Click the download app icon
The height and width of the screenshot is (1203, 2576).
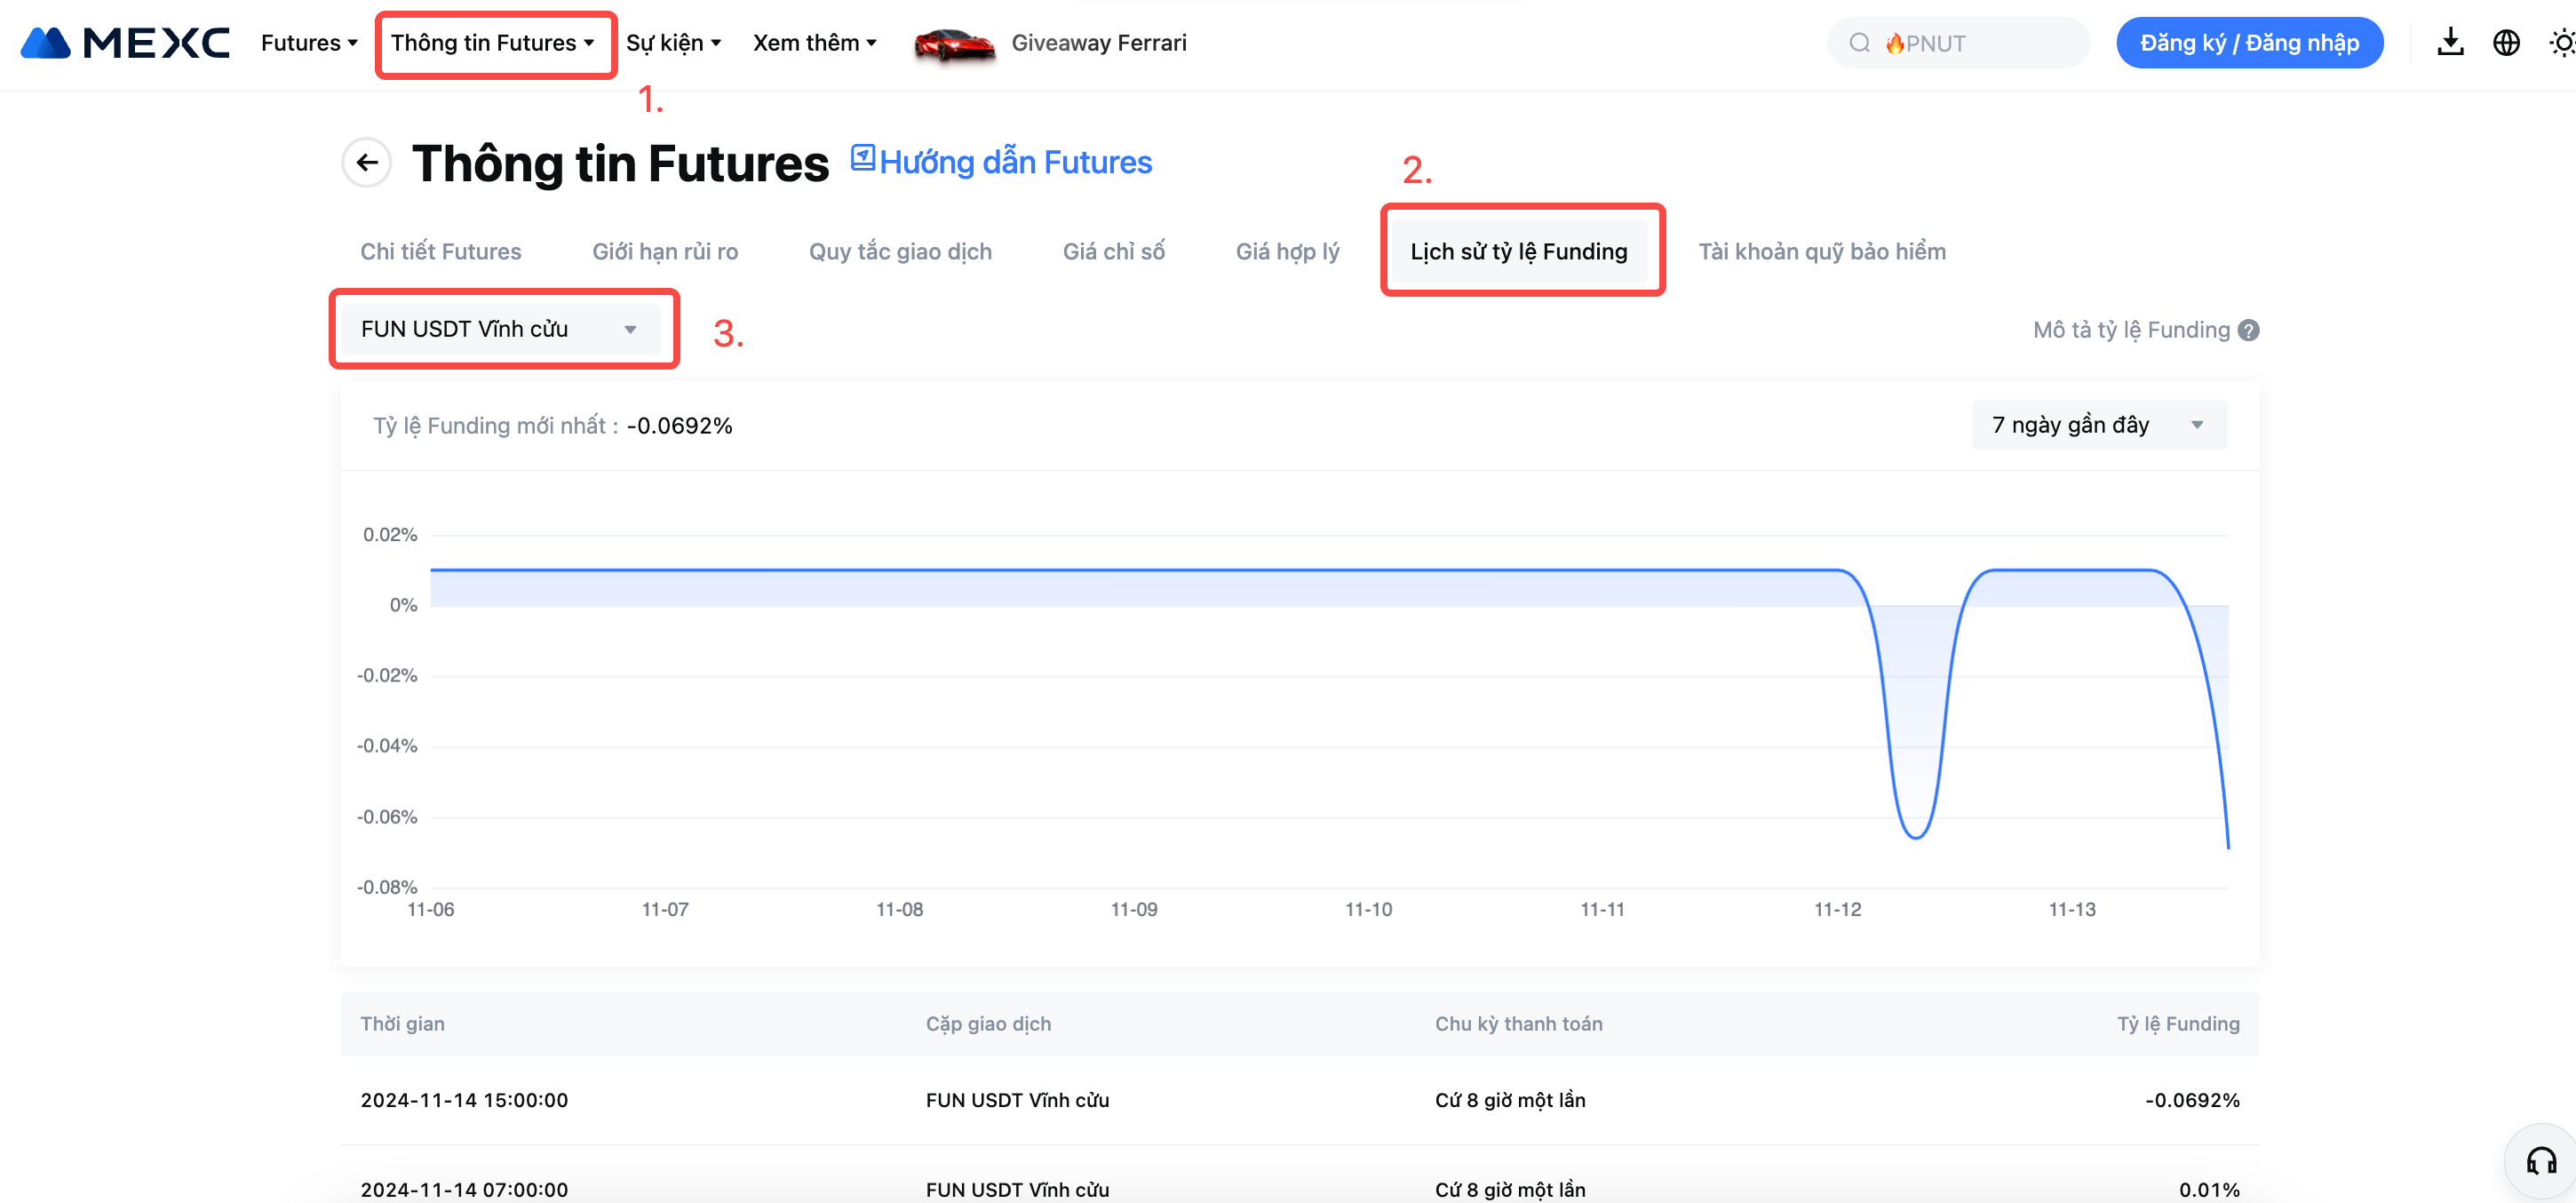tap(2449, 43)
